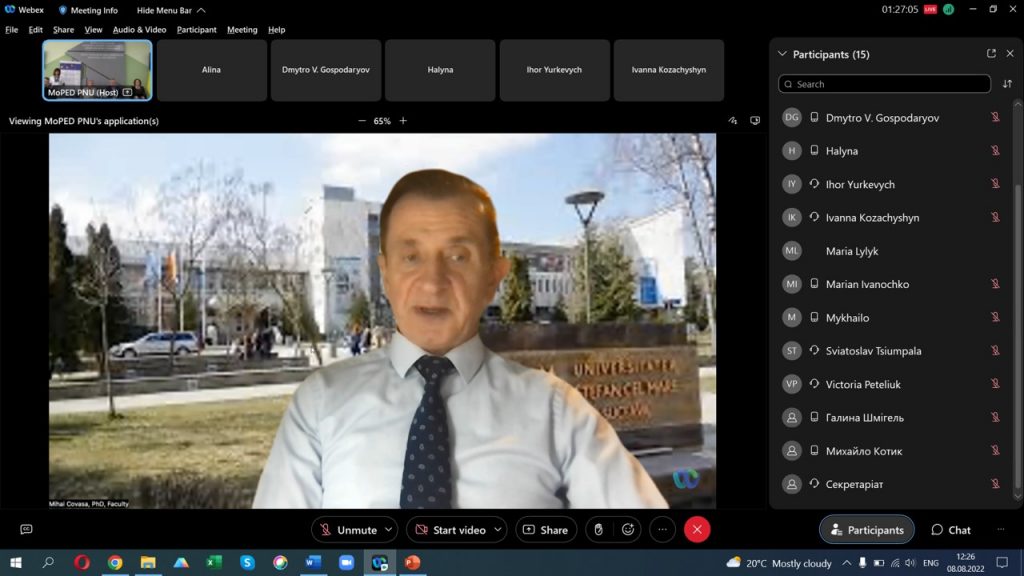
Task: Open more options ellipsis in control bar
Action: (662, 530)
